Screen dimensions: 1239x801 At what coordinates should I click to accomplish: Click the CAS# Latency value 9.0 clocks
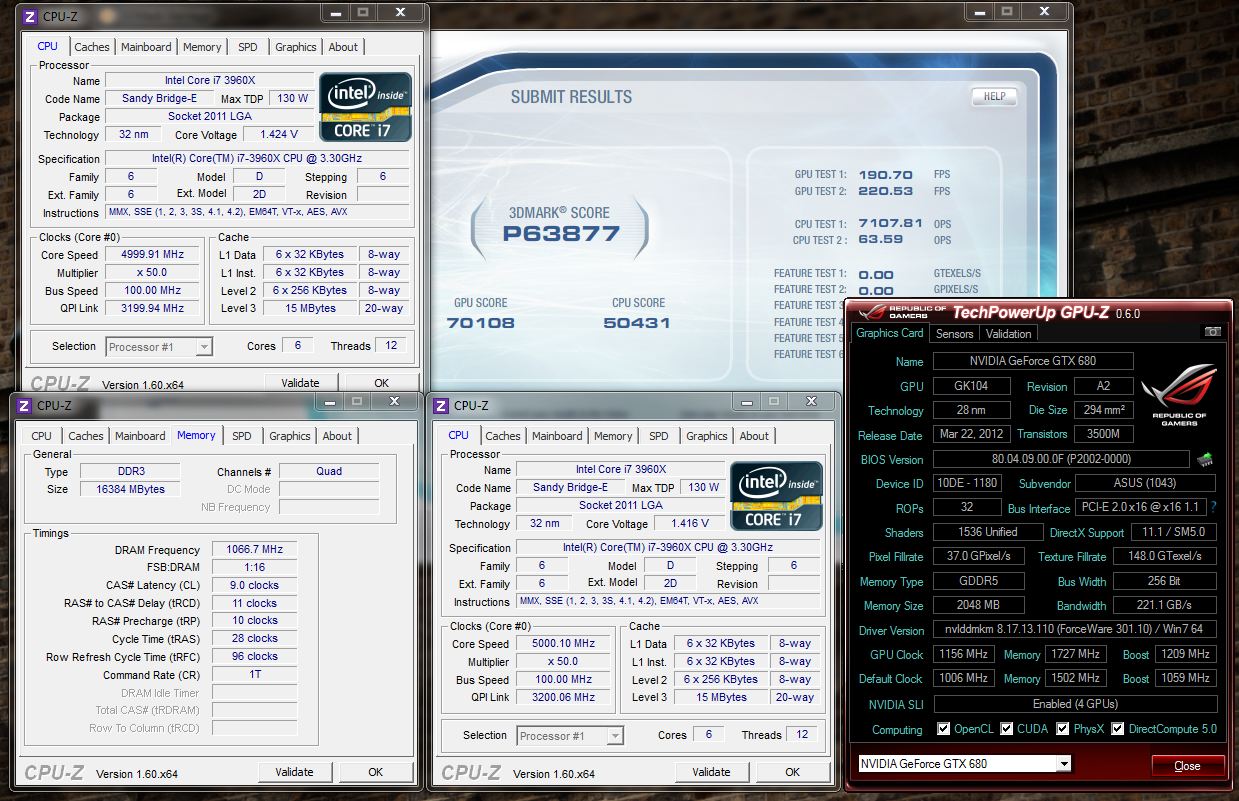pos(256,586)
